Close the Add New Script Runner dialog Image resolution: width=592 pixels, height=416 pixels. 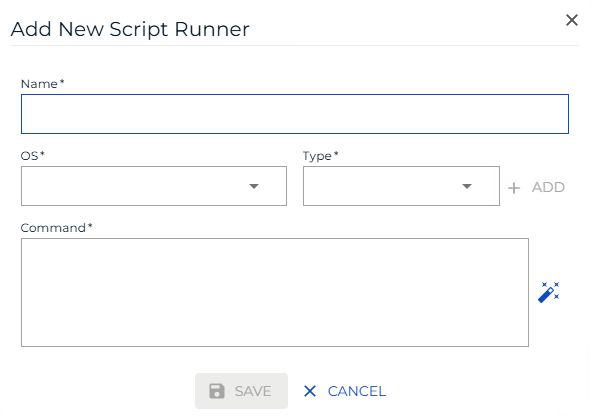coord(572,20)
